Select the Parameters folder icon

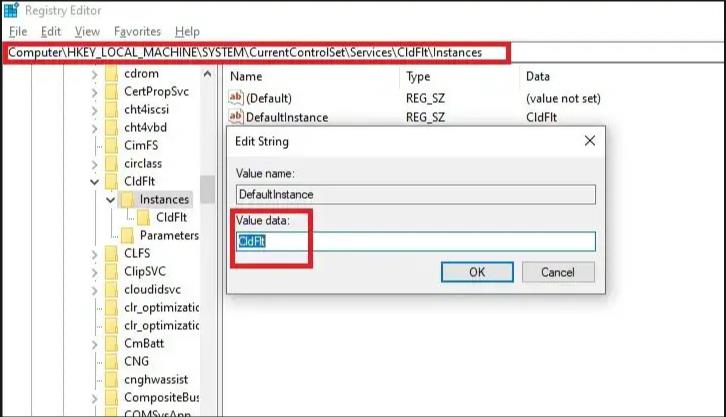click(x=127, y=235)
